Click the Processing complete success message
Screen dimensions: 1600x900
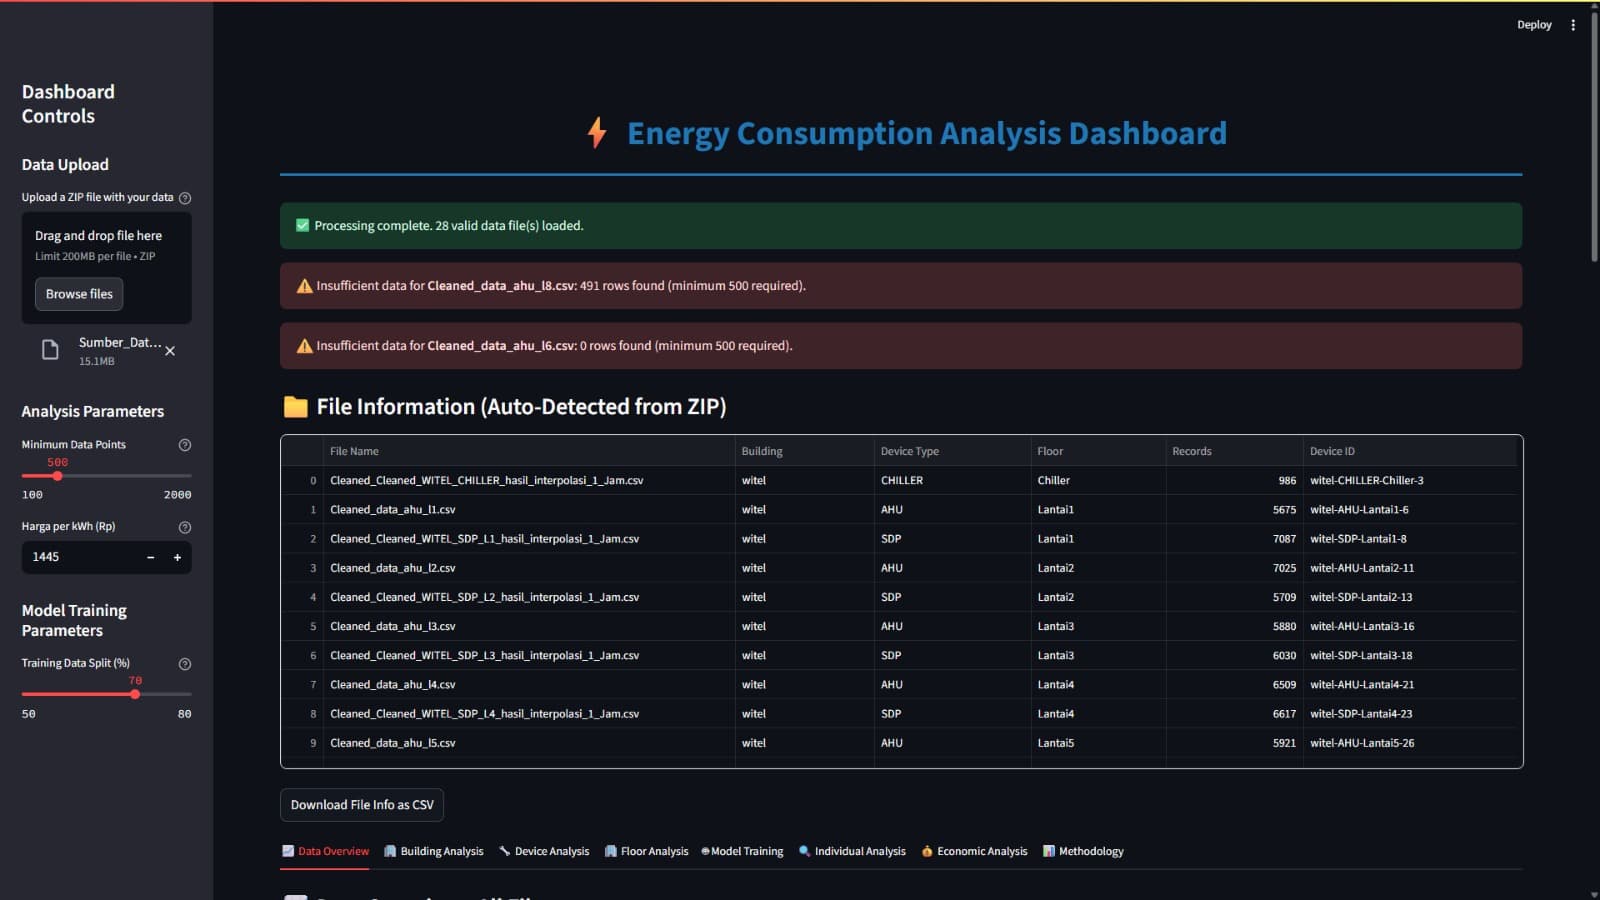pos(901,226)
